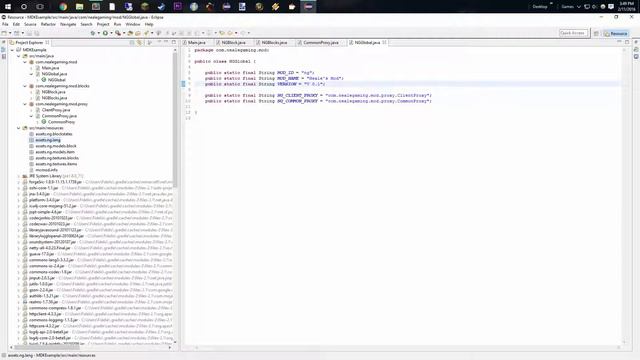Select guava-17.0.jar library entry
640x360 pixels.
[x=41, y=254]
